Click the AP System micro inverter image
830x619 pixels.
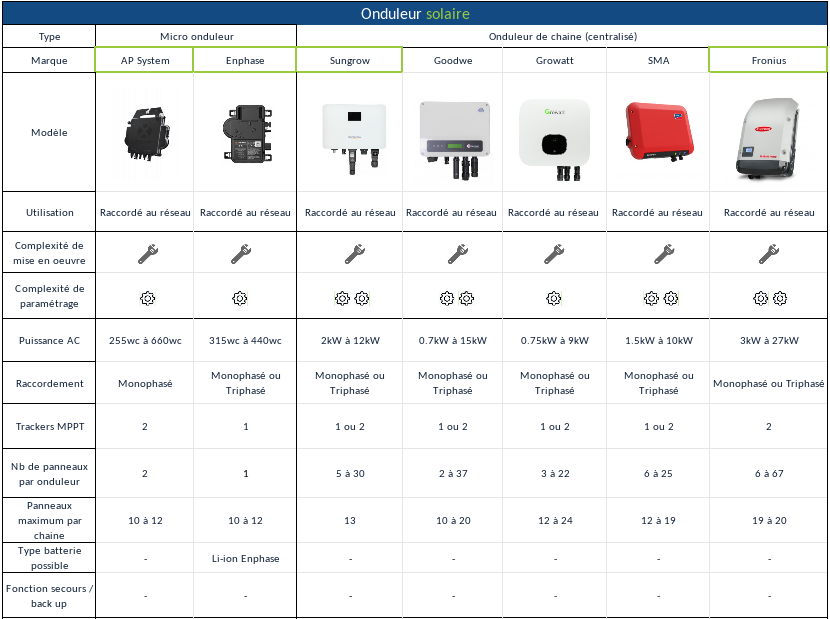(146, 133)
